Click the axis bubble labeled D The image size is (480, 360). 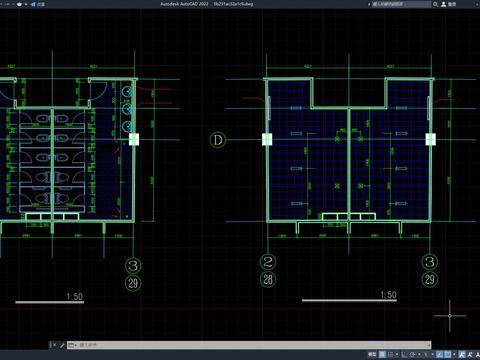[x=218, y=140]
